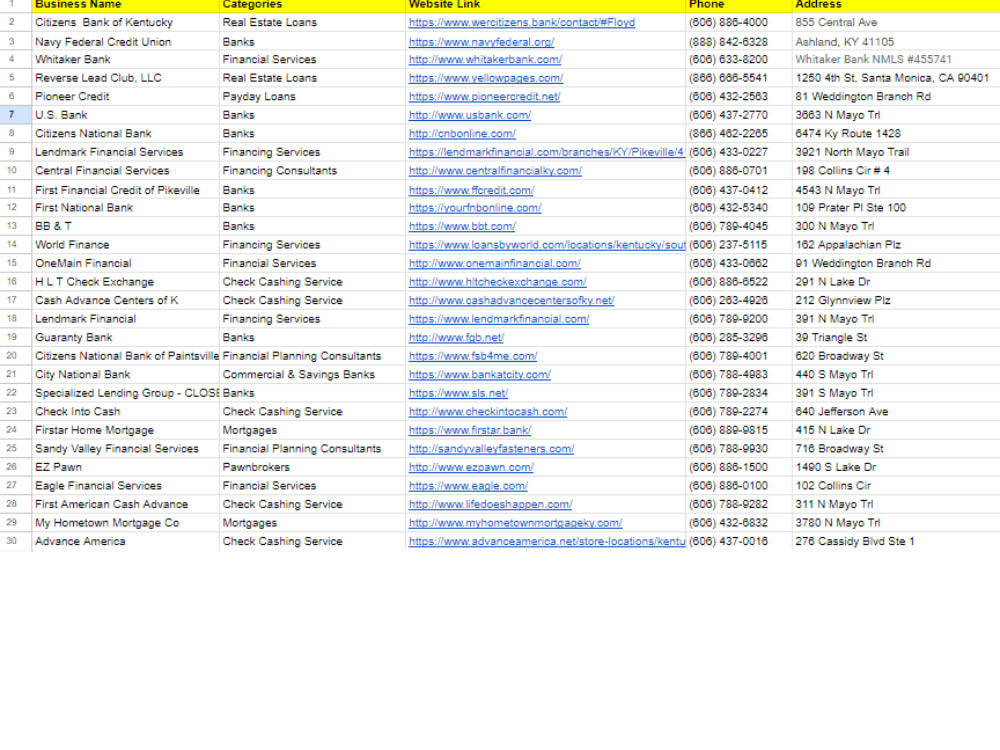Open the bbt.com link
This screenshot has width=1000, height=750.
tap(462, 226)
